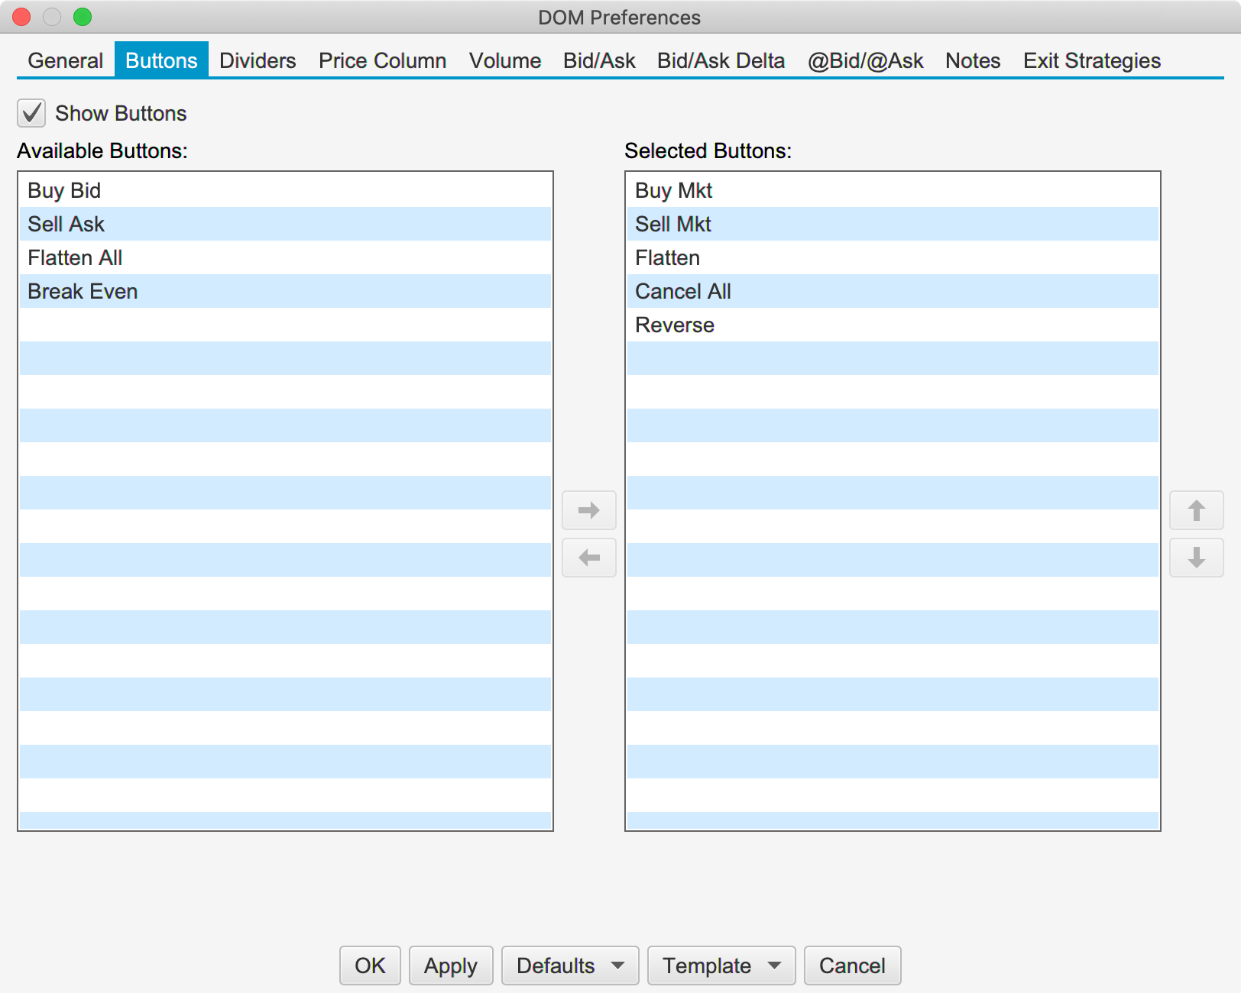Click the OK button

point(370,966)
